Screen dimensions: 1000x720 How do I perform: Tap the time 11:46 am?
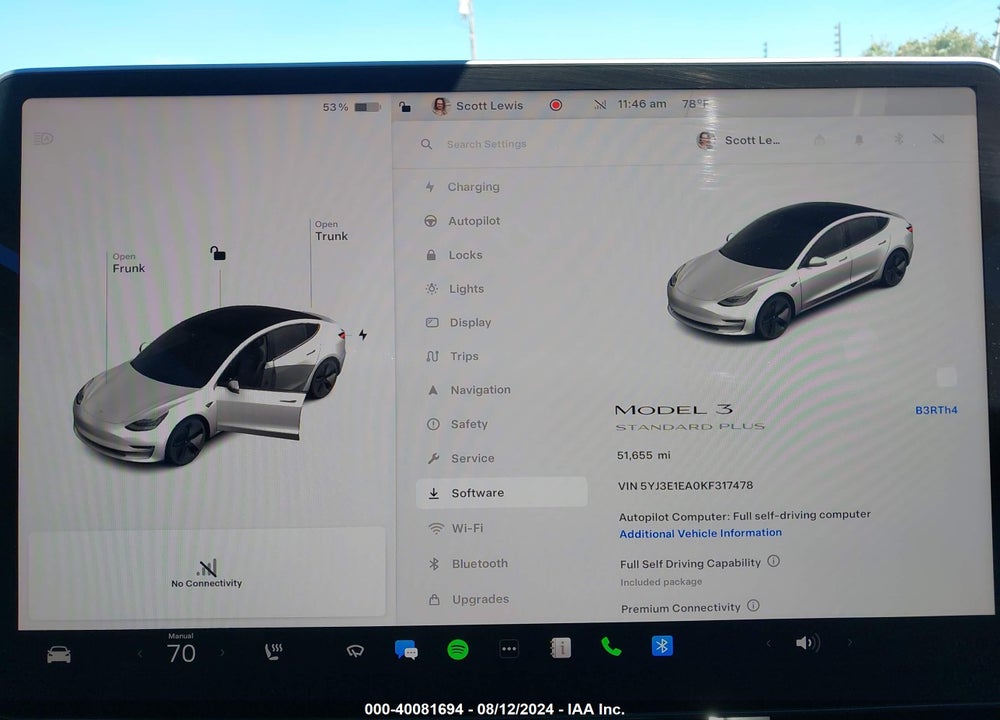[x=642, y=104]
